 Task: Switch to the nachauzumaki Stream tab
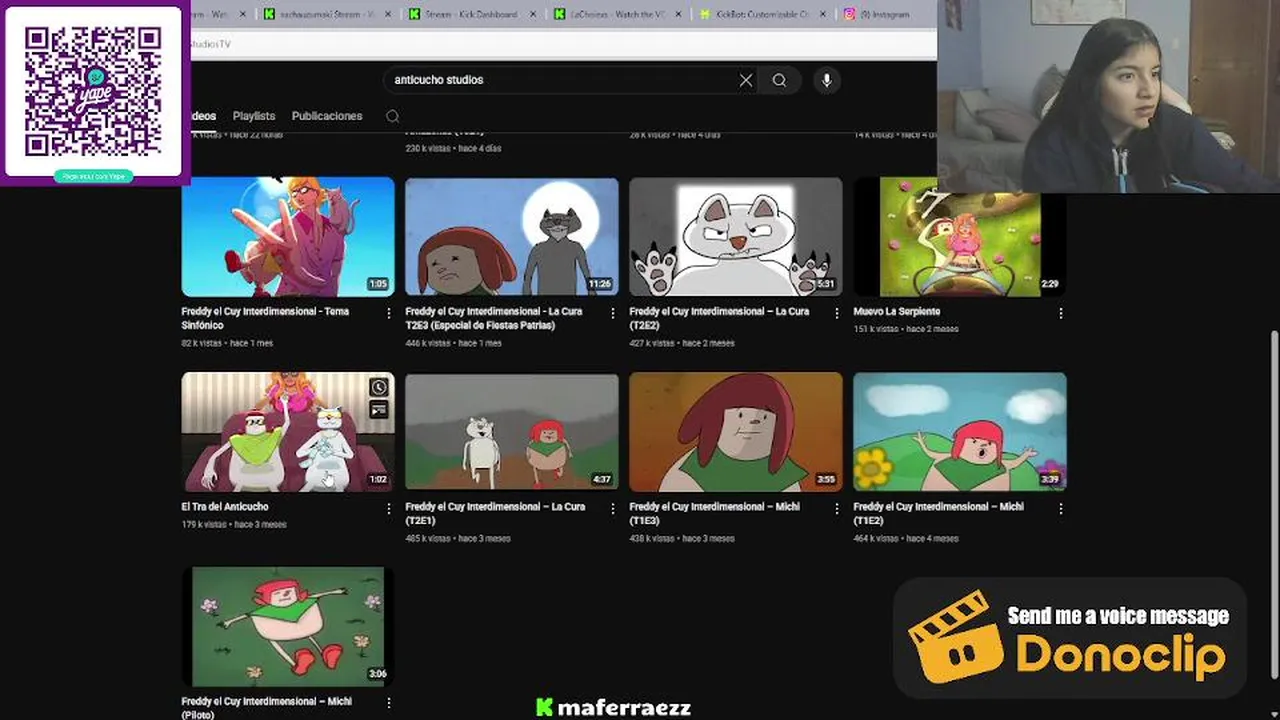click(325, 14)
